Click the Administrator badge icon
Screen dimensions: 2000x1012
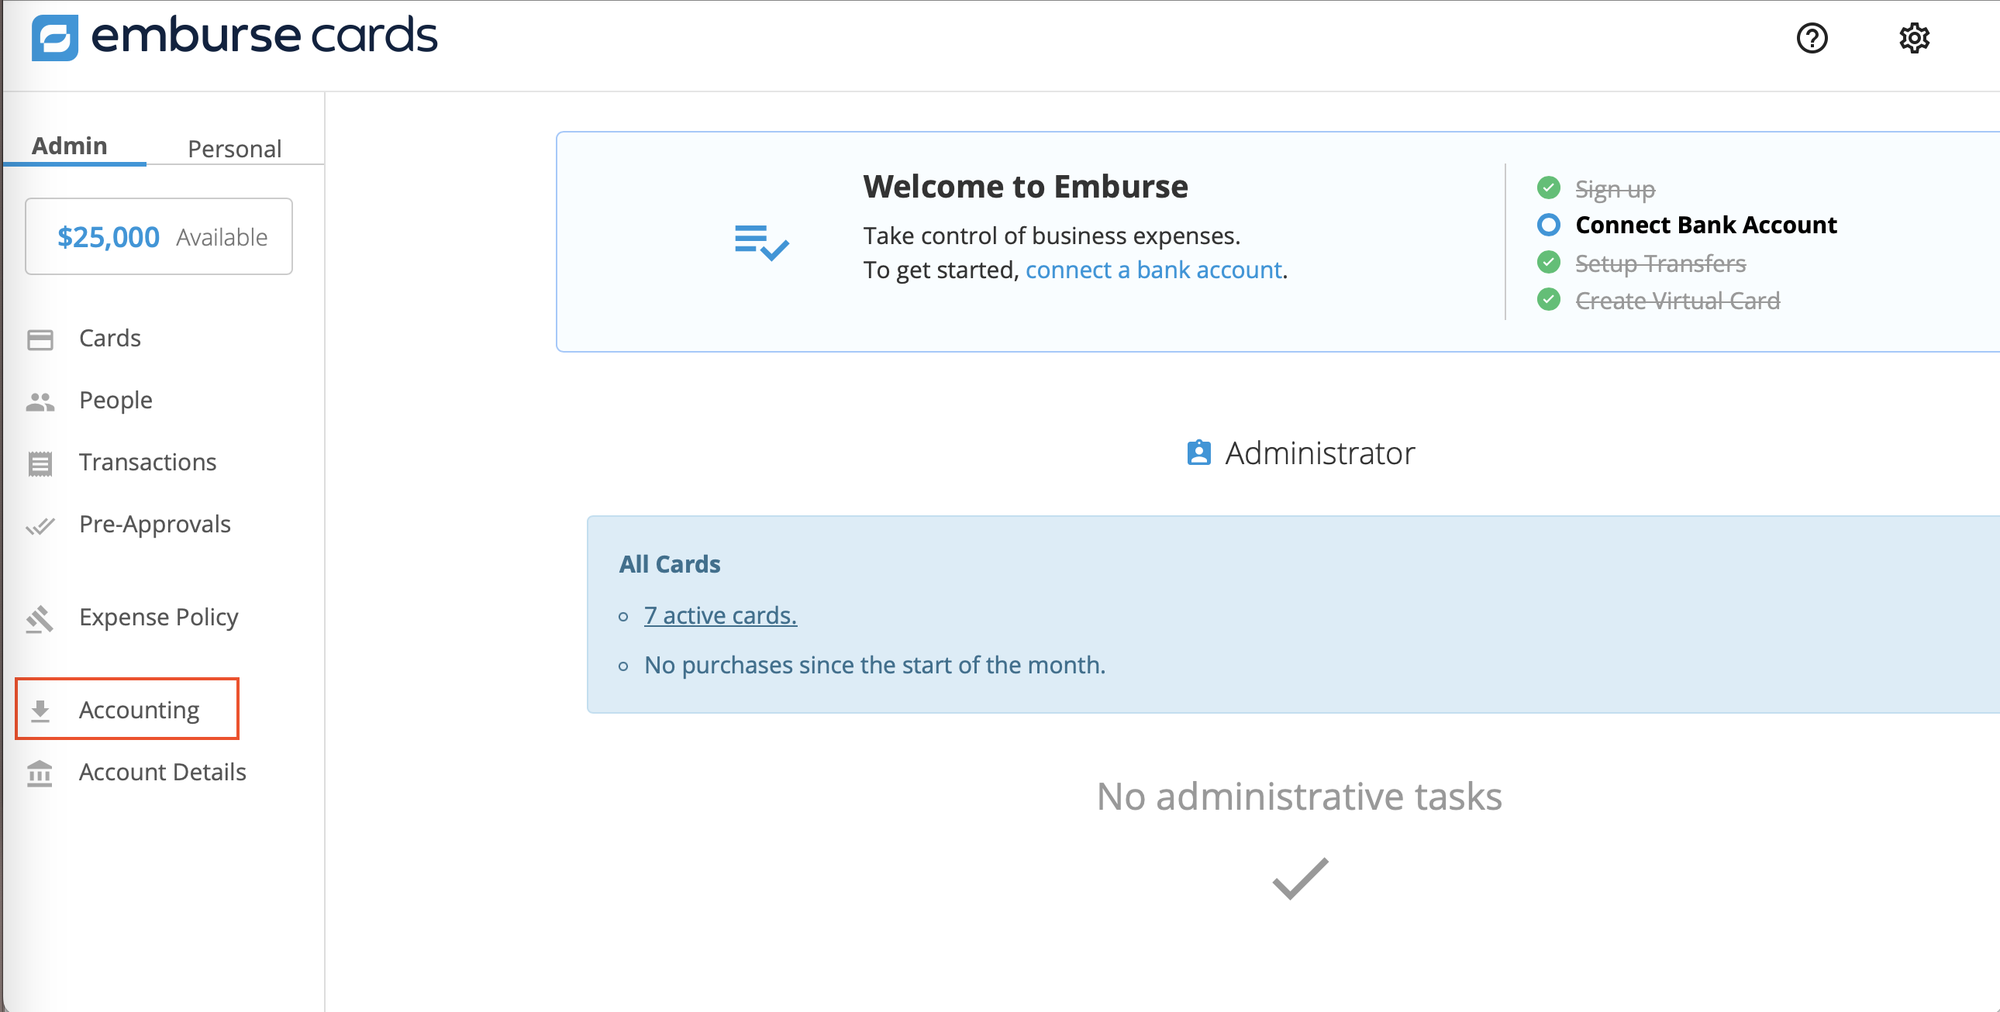click(1197, 453)
